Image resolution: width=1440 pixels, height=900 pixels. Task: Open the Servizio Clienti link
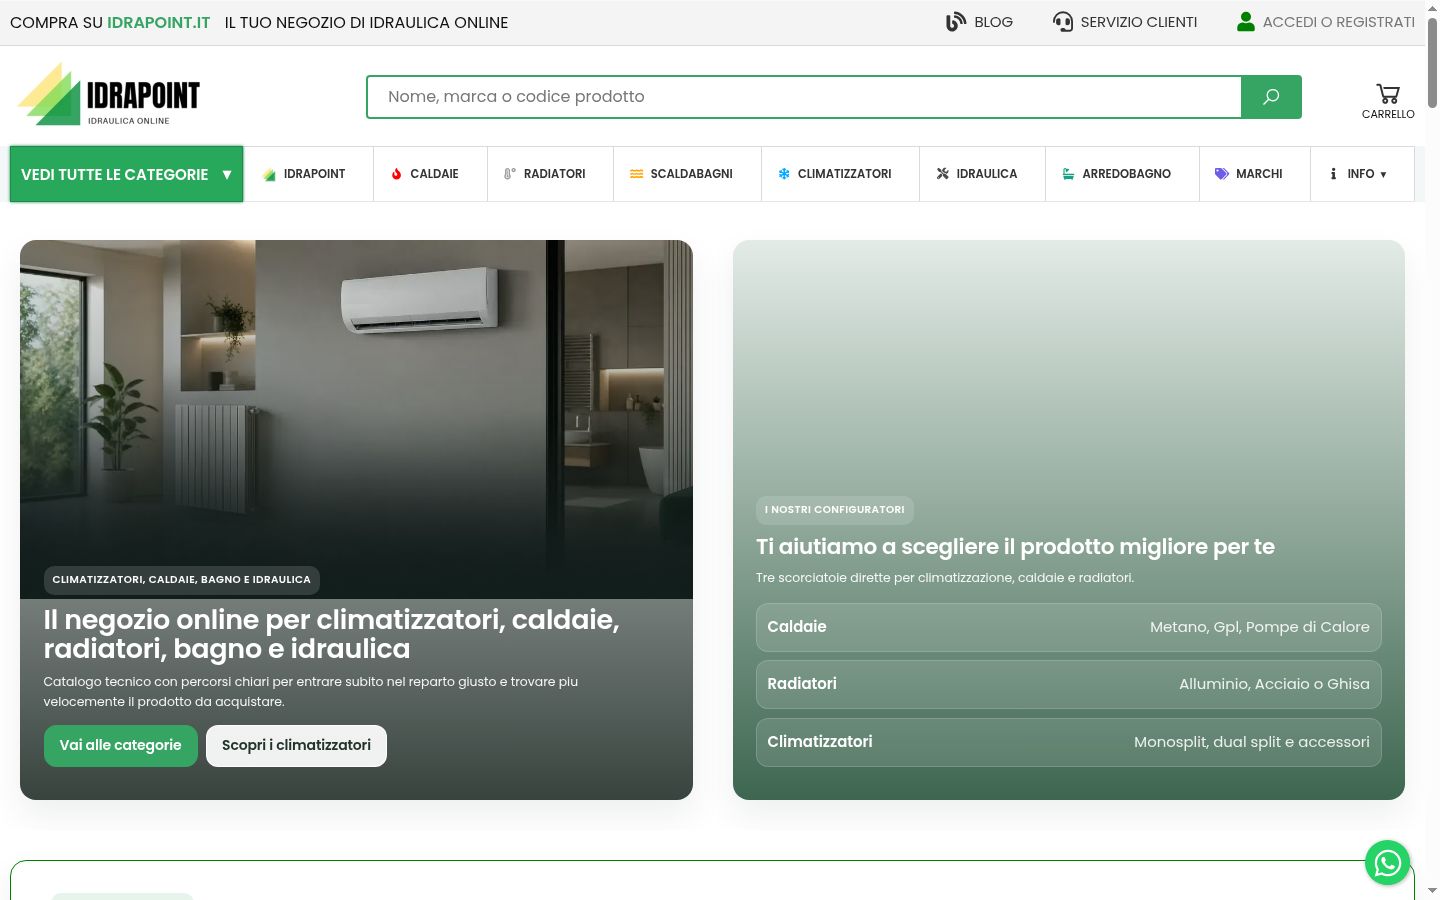1139,22
